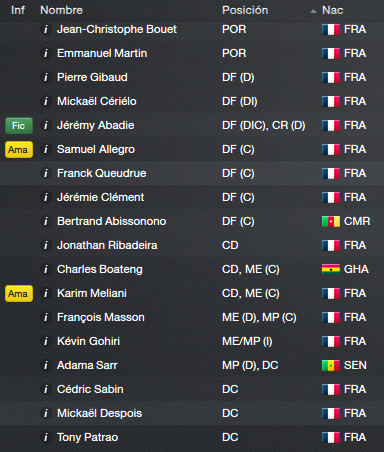Image resolution: width=384 pixels, height=452 pixels.
Task: Open info icon for Franck Queudrue
Action: tap(46, 173)
